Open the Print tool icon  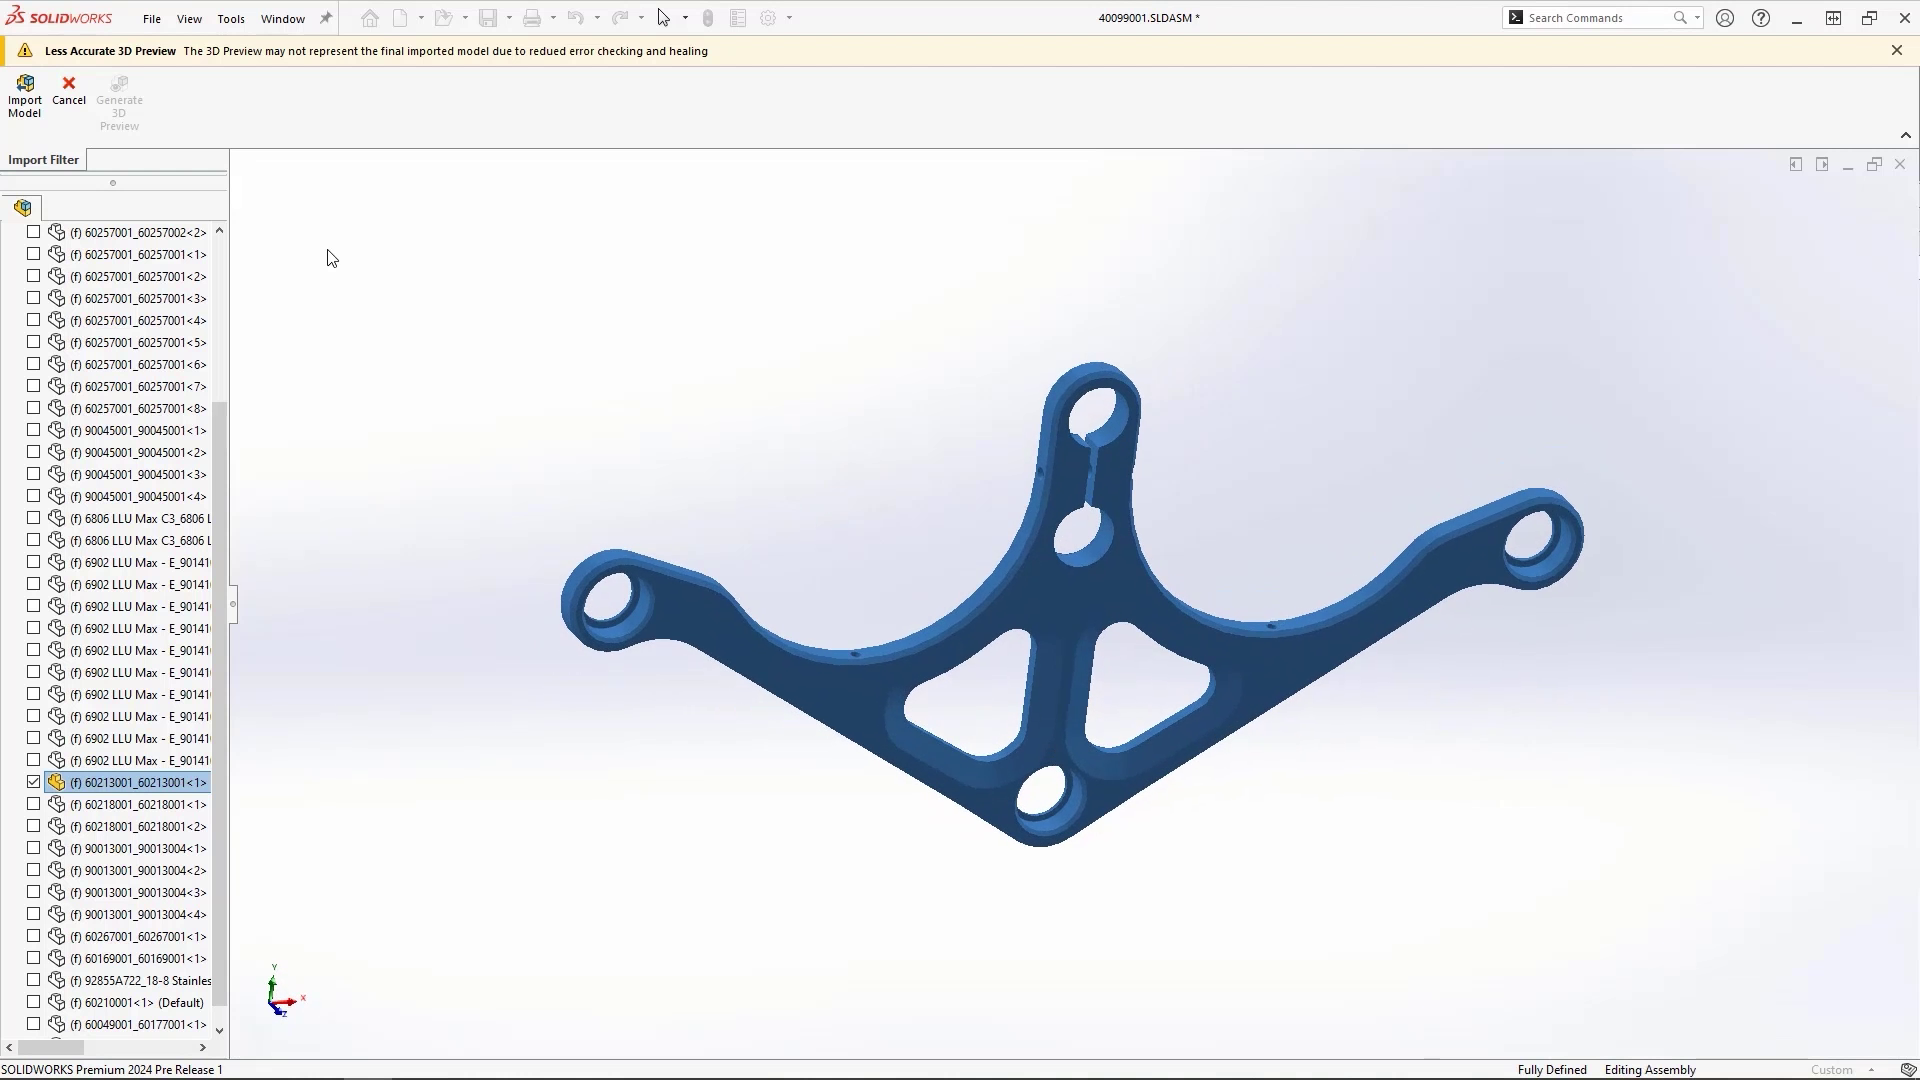[531, 17]
